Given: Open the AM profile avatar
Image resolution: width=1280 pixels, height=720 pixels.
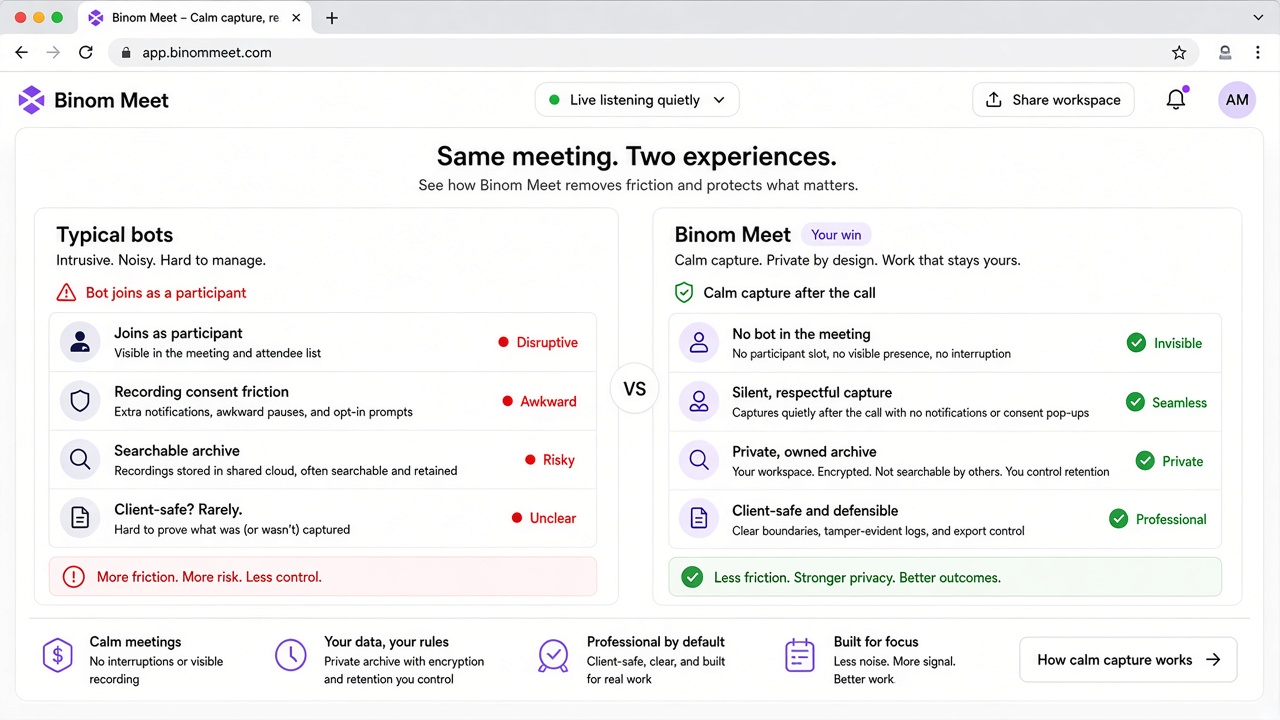Looking at the screenshot, I should point(1237,100).
